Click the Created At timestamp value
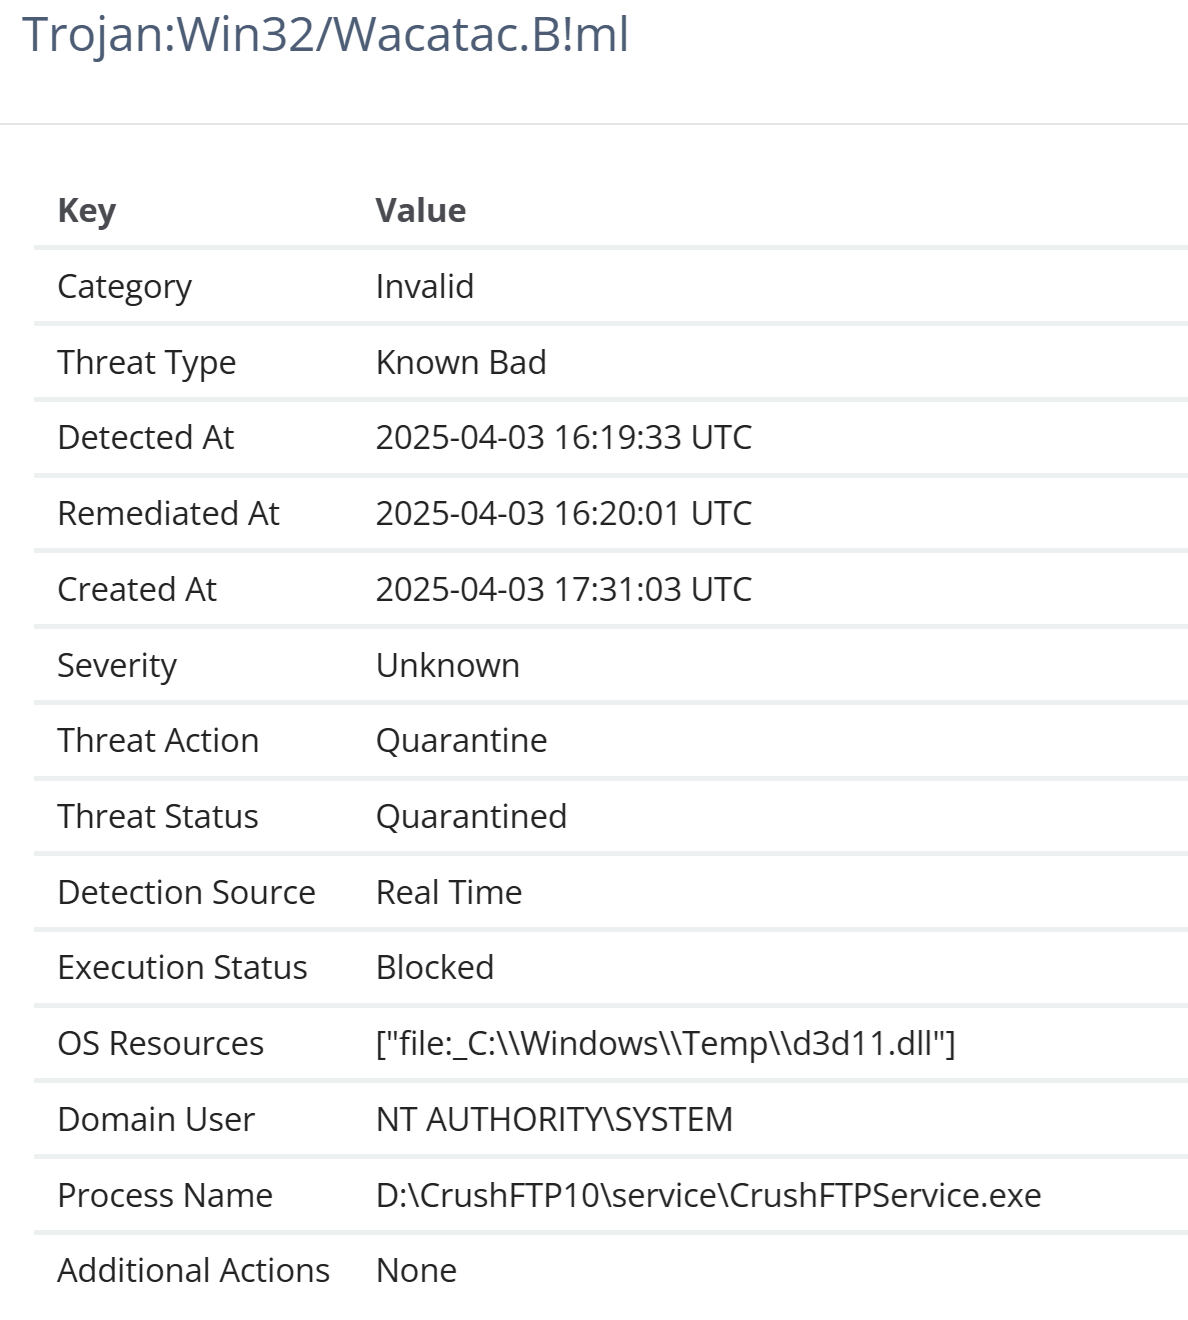Image resolution: width=1188 pixels, height=1320 pixels. click(564, 590)
